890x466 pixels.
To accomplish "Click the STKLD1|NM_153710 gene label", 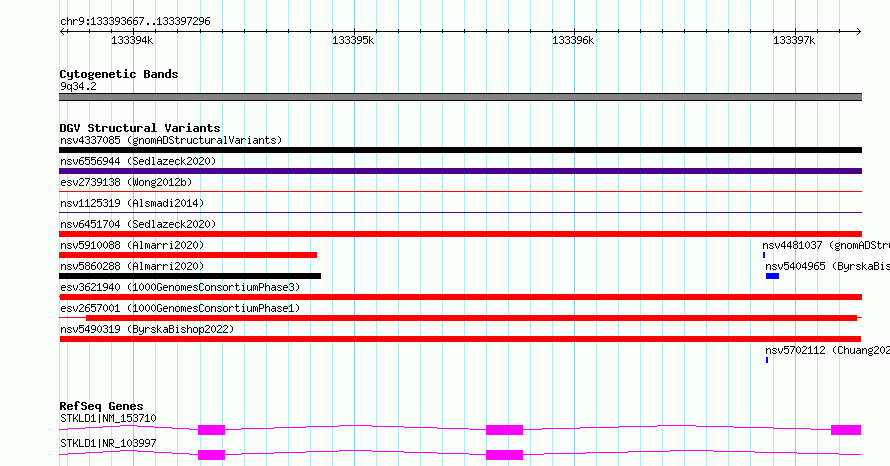I will (x=108, y=418).
